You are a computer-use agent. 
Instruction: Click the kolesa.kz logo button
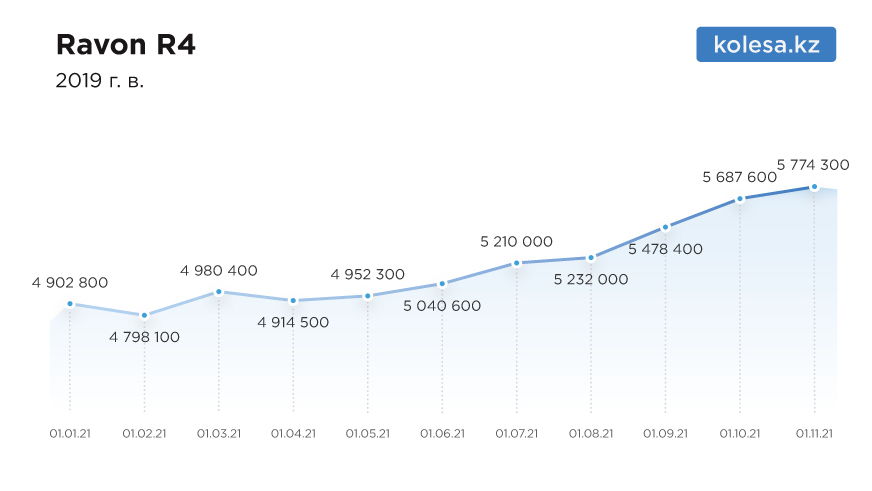[766, 44]
